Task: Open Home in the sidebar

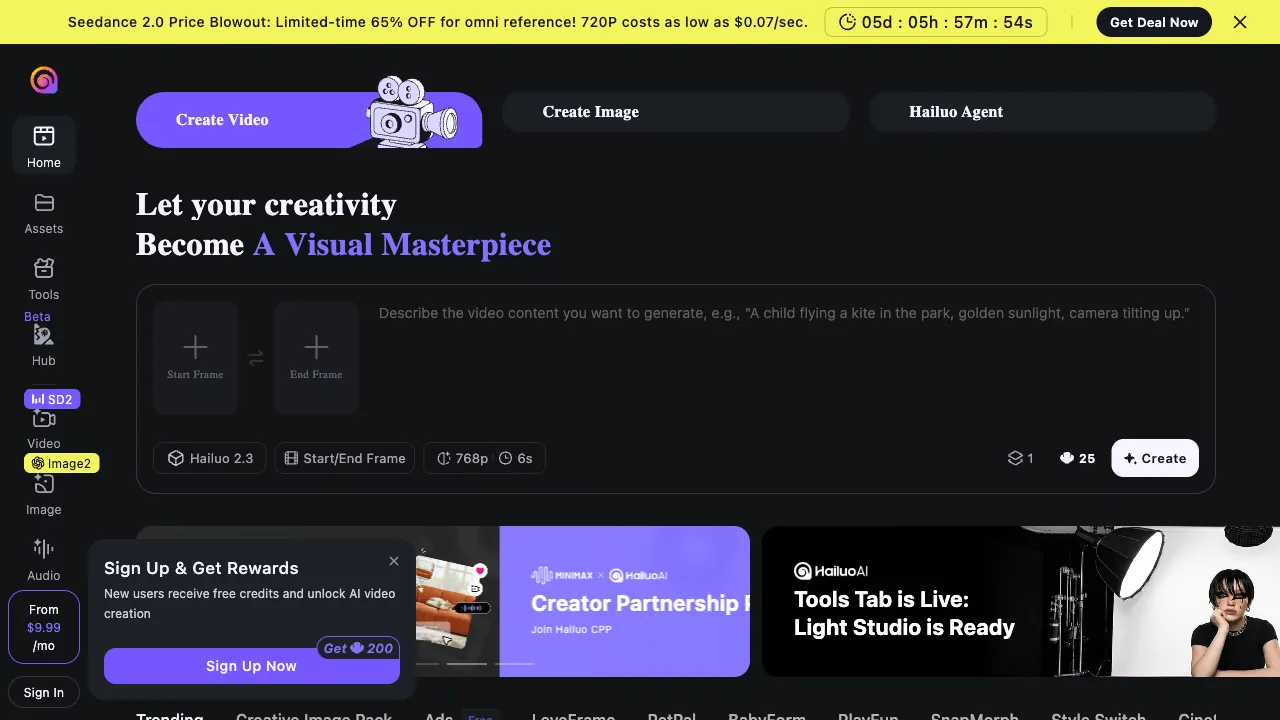Action: click(44, 145)
